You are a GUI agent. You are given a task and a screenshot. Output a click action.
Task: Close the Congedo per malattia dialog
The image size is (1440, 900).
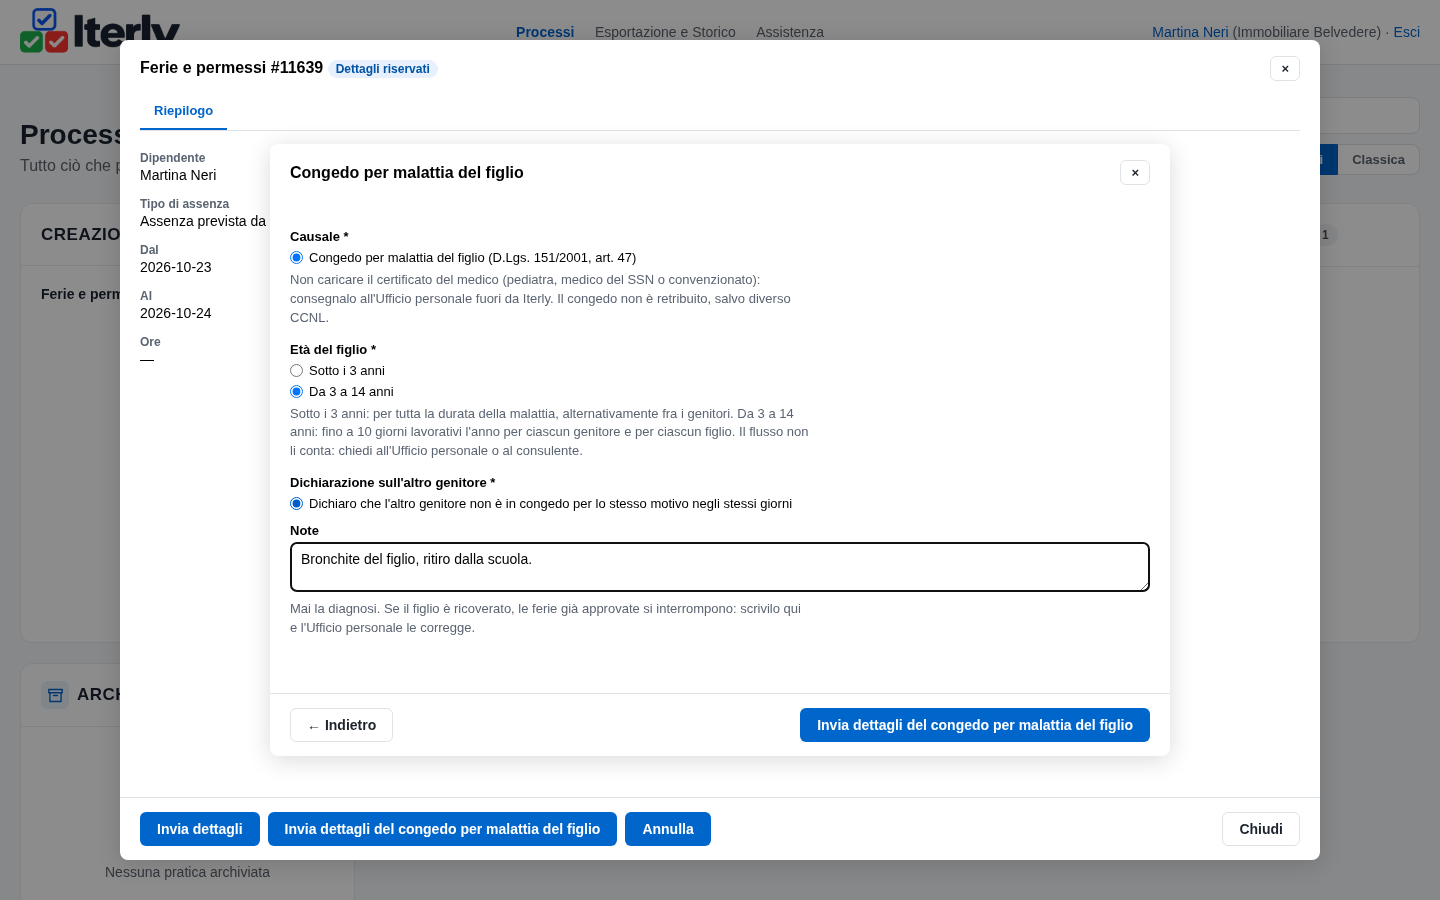(1135, 173)
